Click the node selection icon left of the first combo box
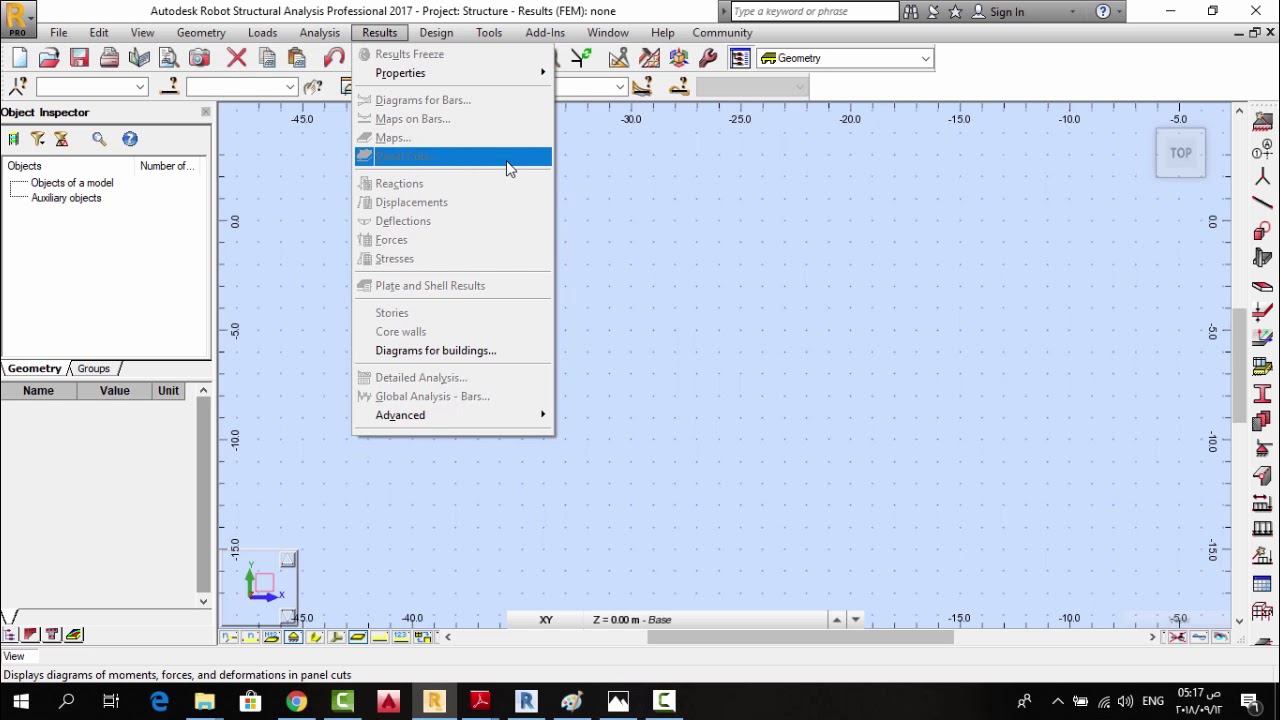1280x720 pixels. tap(18, 87)
